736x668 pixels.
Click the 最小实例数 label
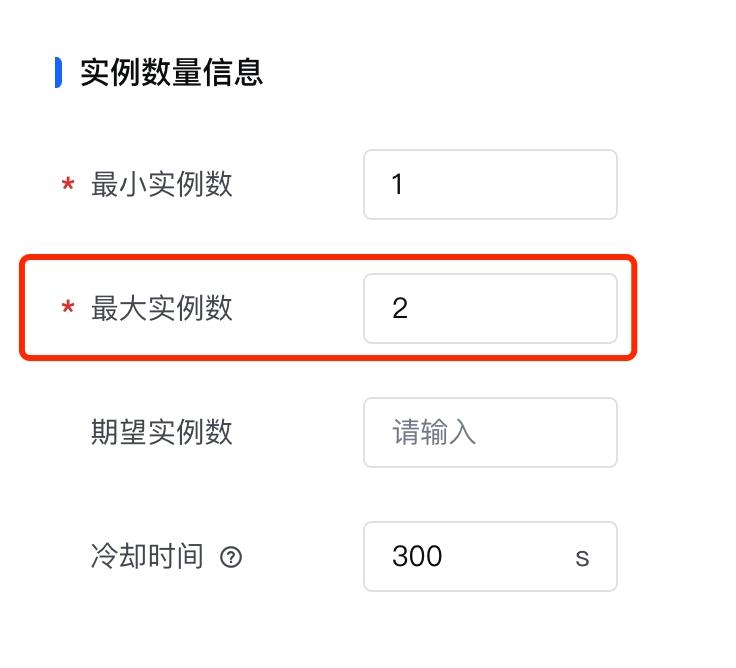point(162,185)
